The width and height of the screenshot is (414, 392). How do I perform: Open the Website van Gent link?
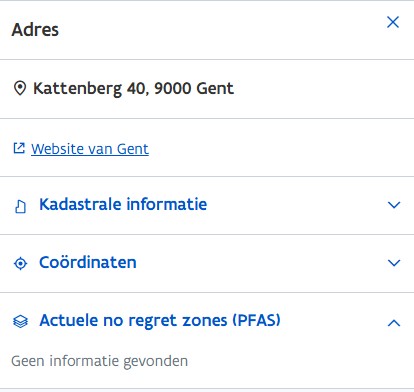[x=90, y=149]
